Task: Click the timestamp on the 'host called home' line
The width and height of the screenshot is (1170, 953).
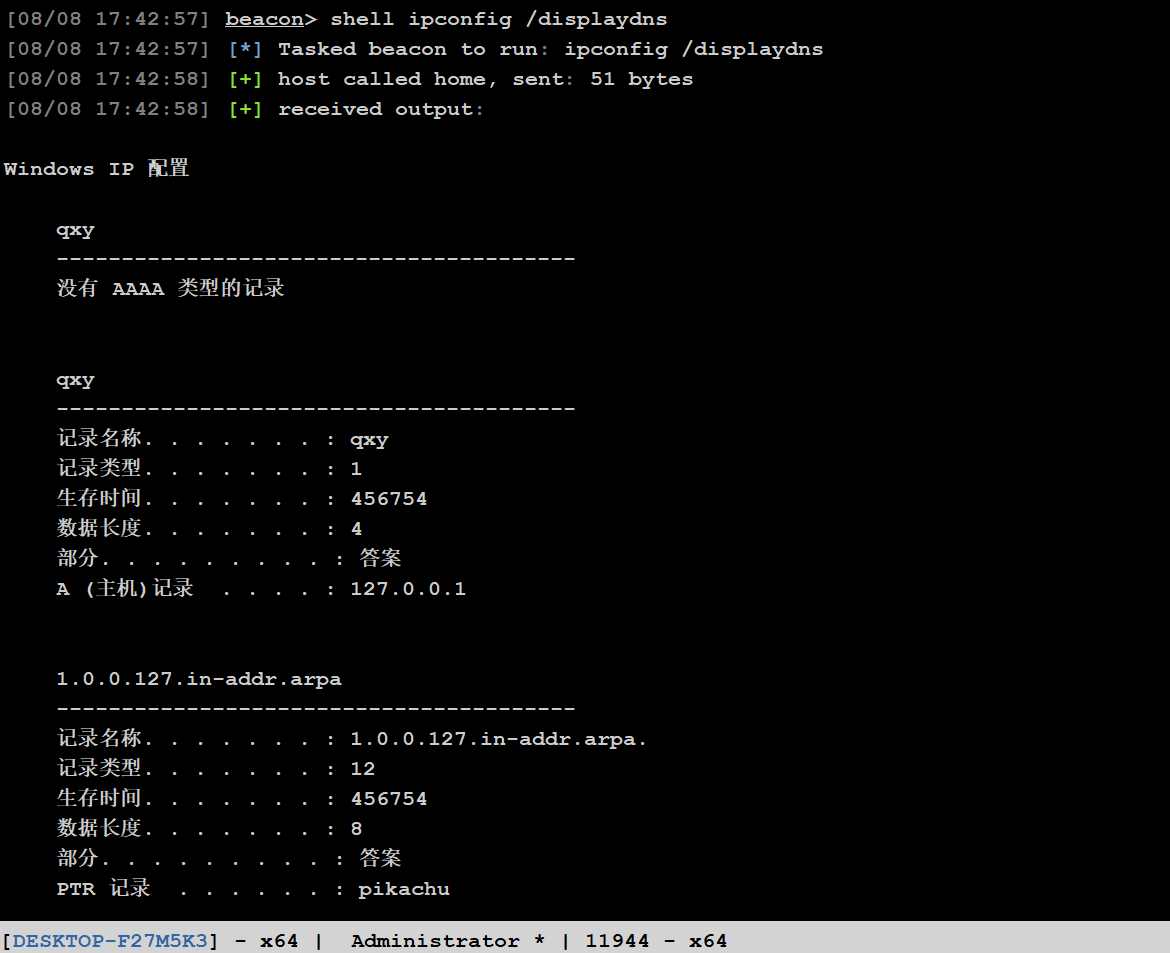Action: pyautogui.click(x=108, y=79)
